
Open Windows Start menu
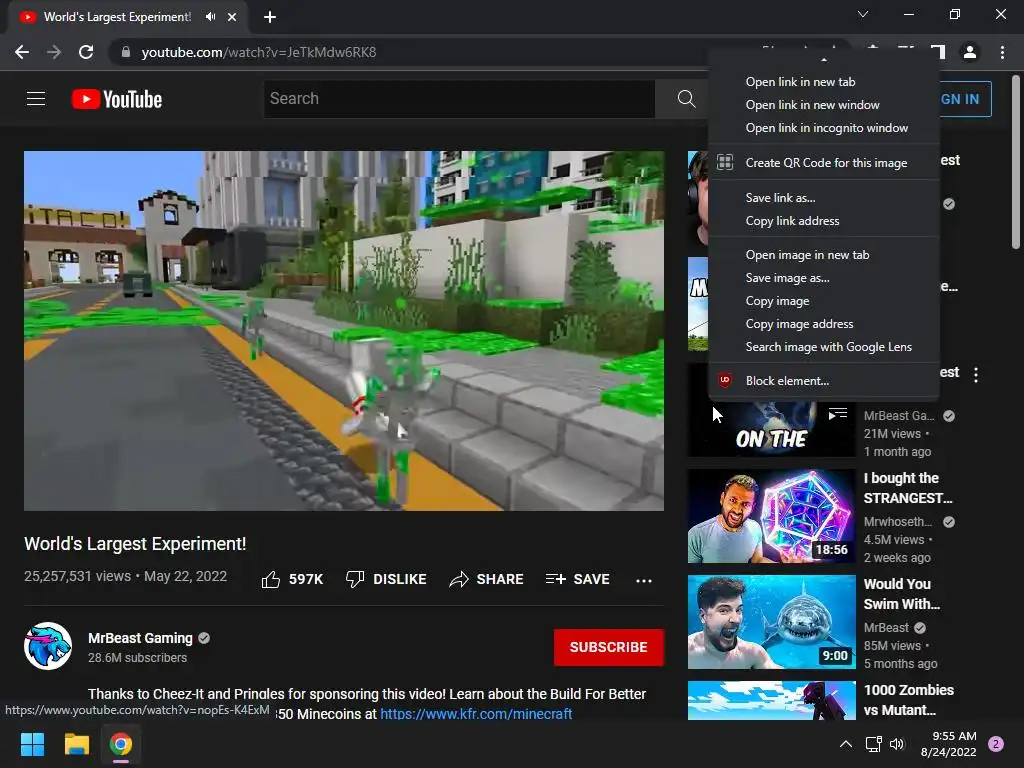(x=32, y=744)
